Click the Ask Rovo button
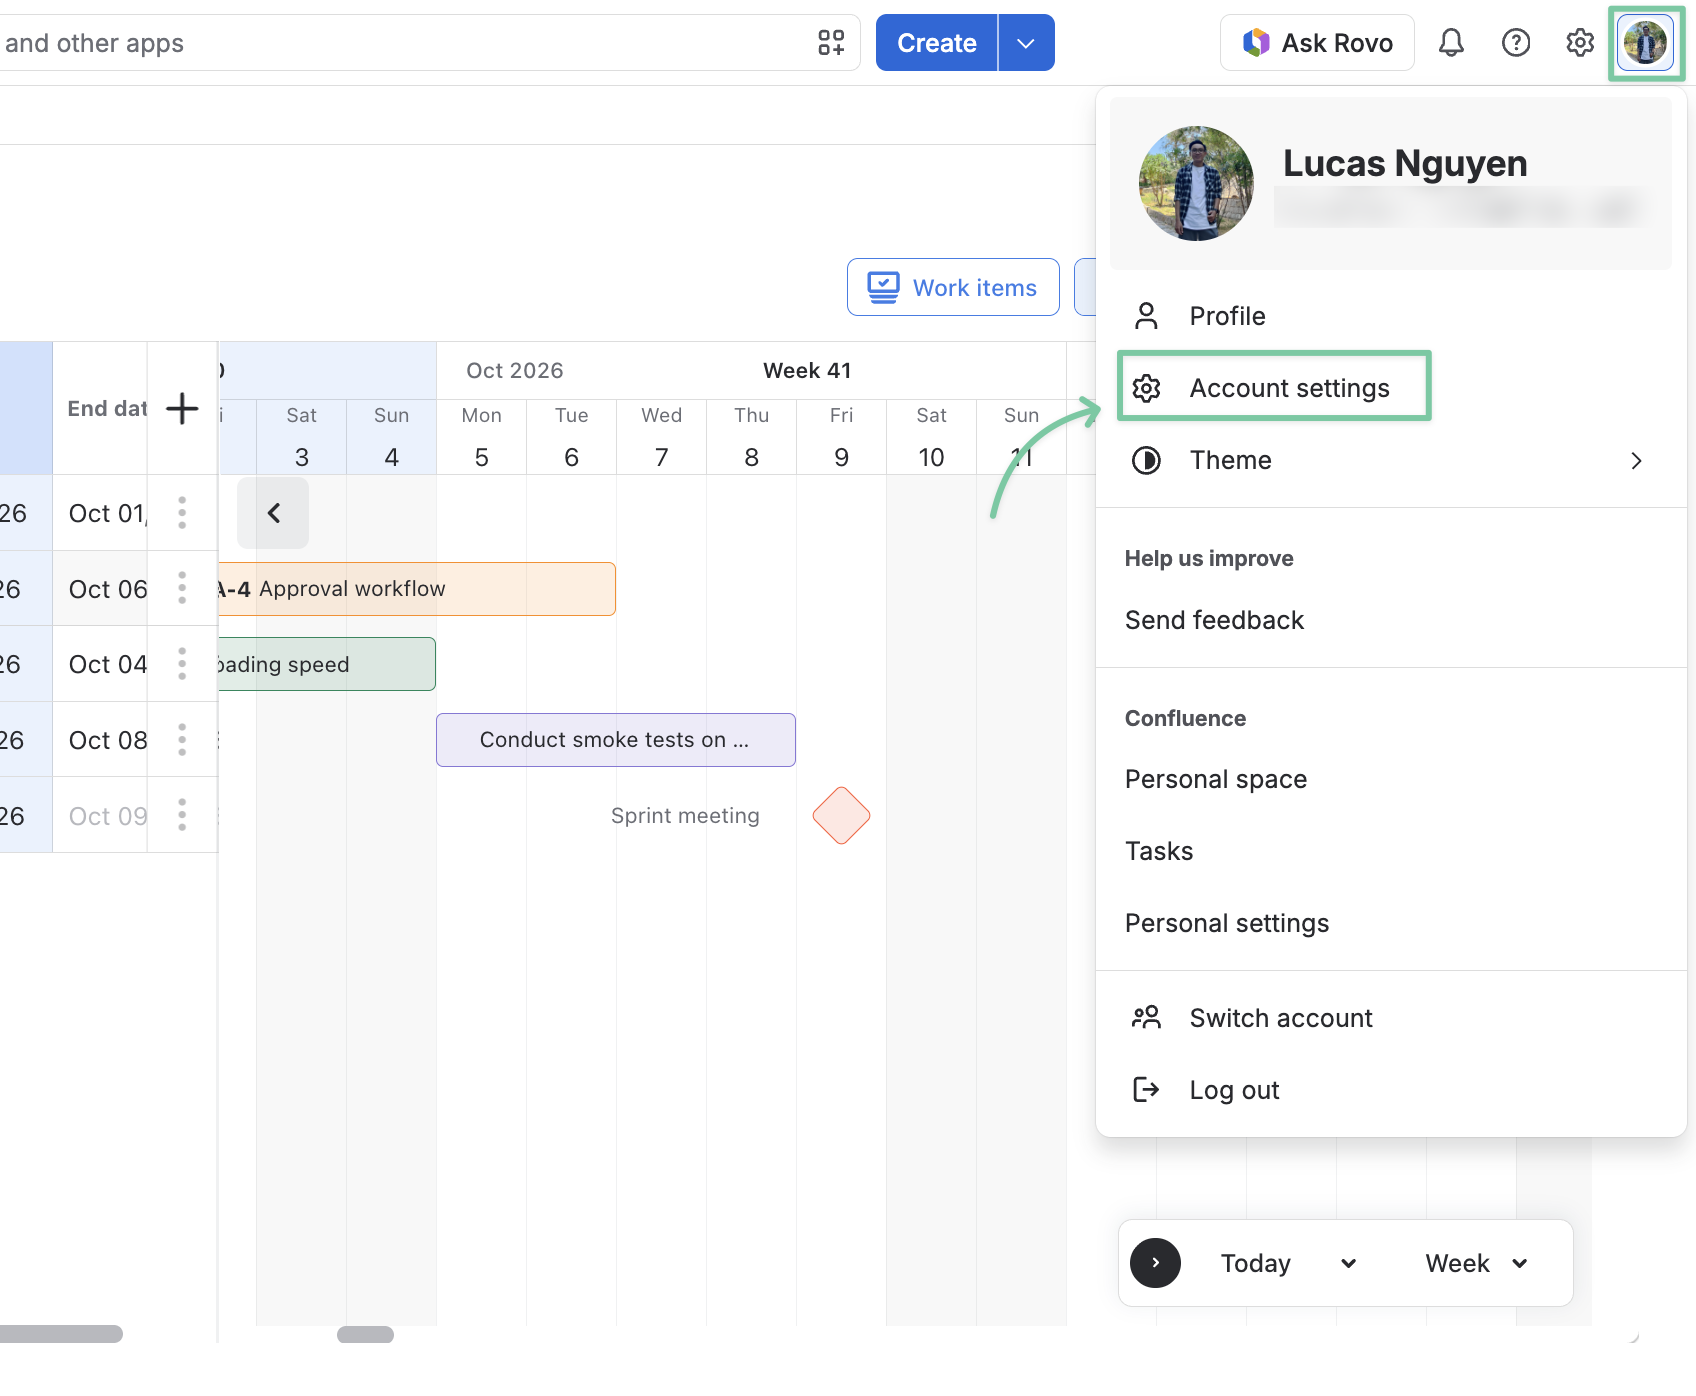Viewport: 1696px width, 1396px height. (x=1317, y=43)
